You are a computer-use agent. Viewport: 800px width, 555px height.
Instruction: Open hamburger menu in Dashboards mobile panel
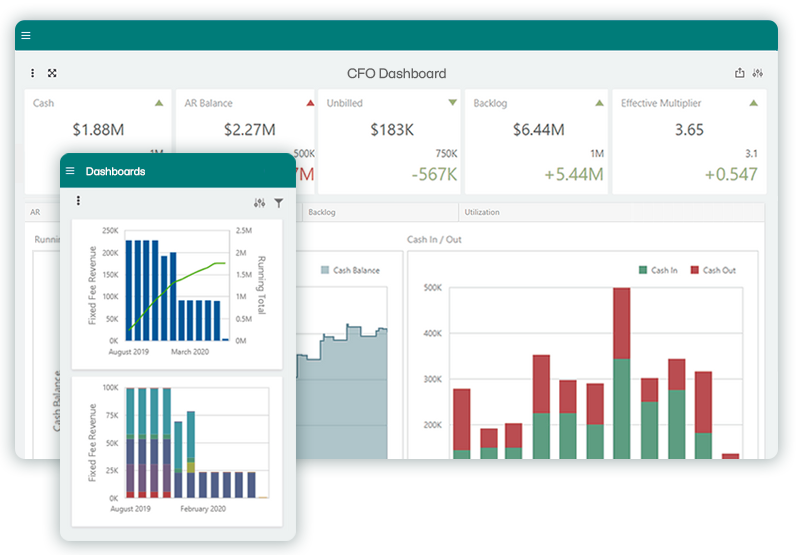click(70, 171)
